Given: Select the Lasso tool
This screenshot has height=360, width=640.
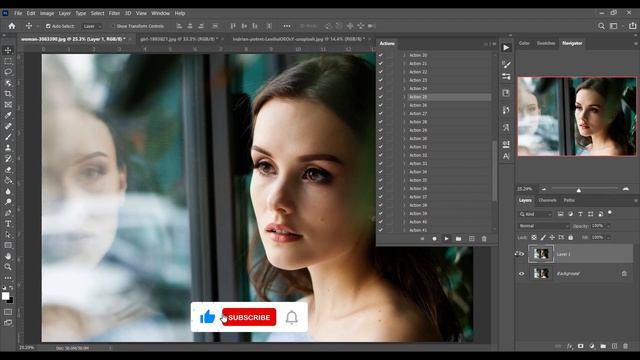Looking at the screenshot, I should tap(8, 72).
